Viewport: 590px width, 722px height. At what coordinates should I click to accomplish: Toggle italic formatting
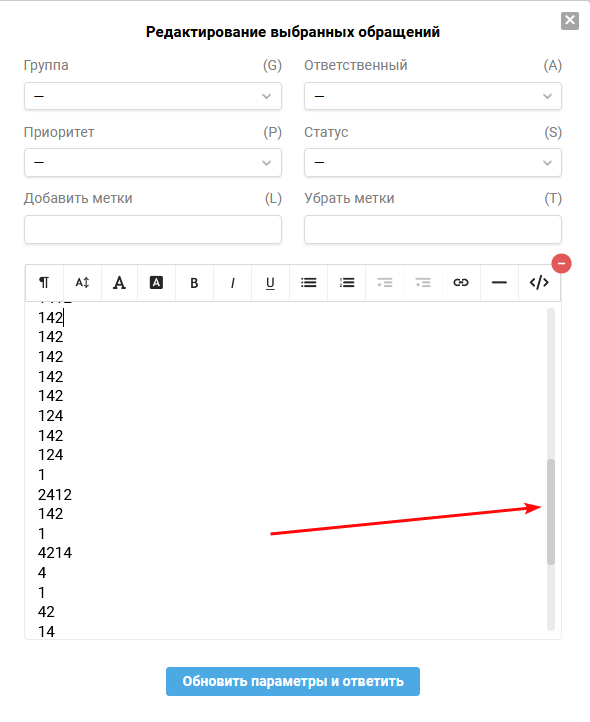[x=233, y=283]
